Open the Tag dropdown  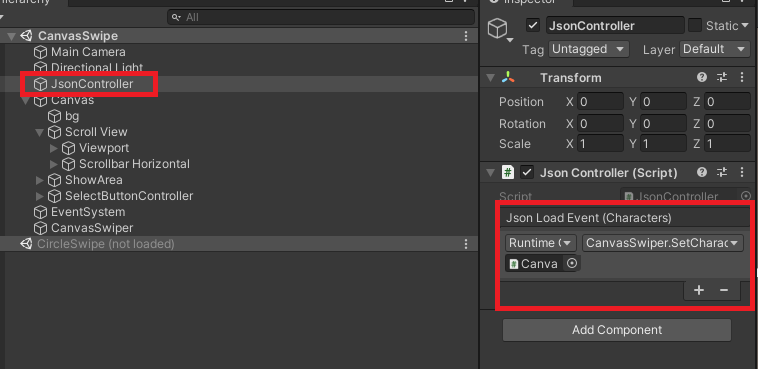point(588,49)
